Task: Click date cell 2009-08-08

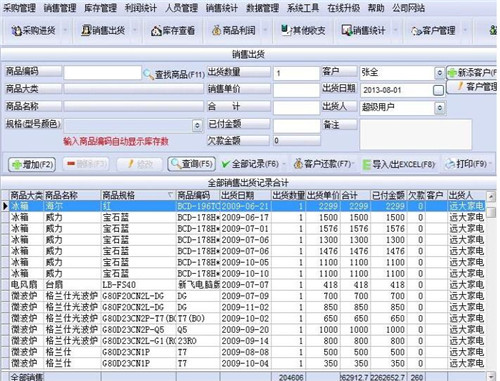Action: [x=245, y=352]
